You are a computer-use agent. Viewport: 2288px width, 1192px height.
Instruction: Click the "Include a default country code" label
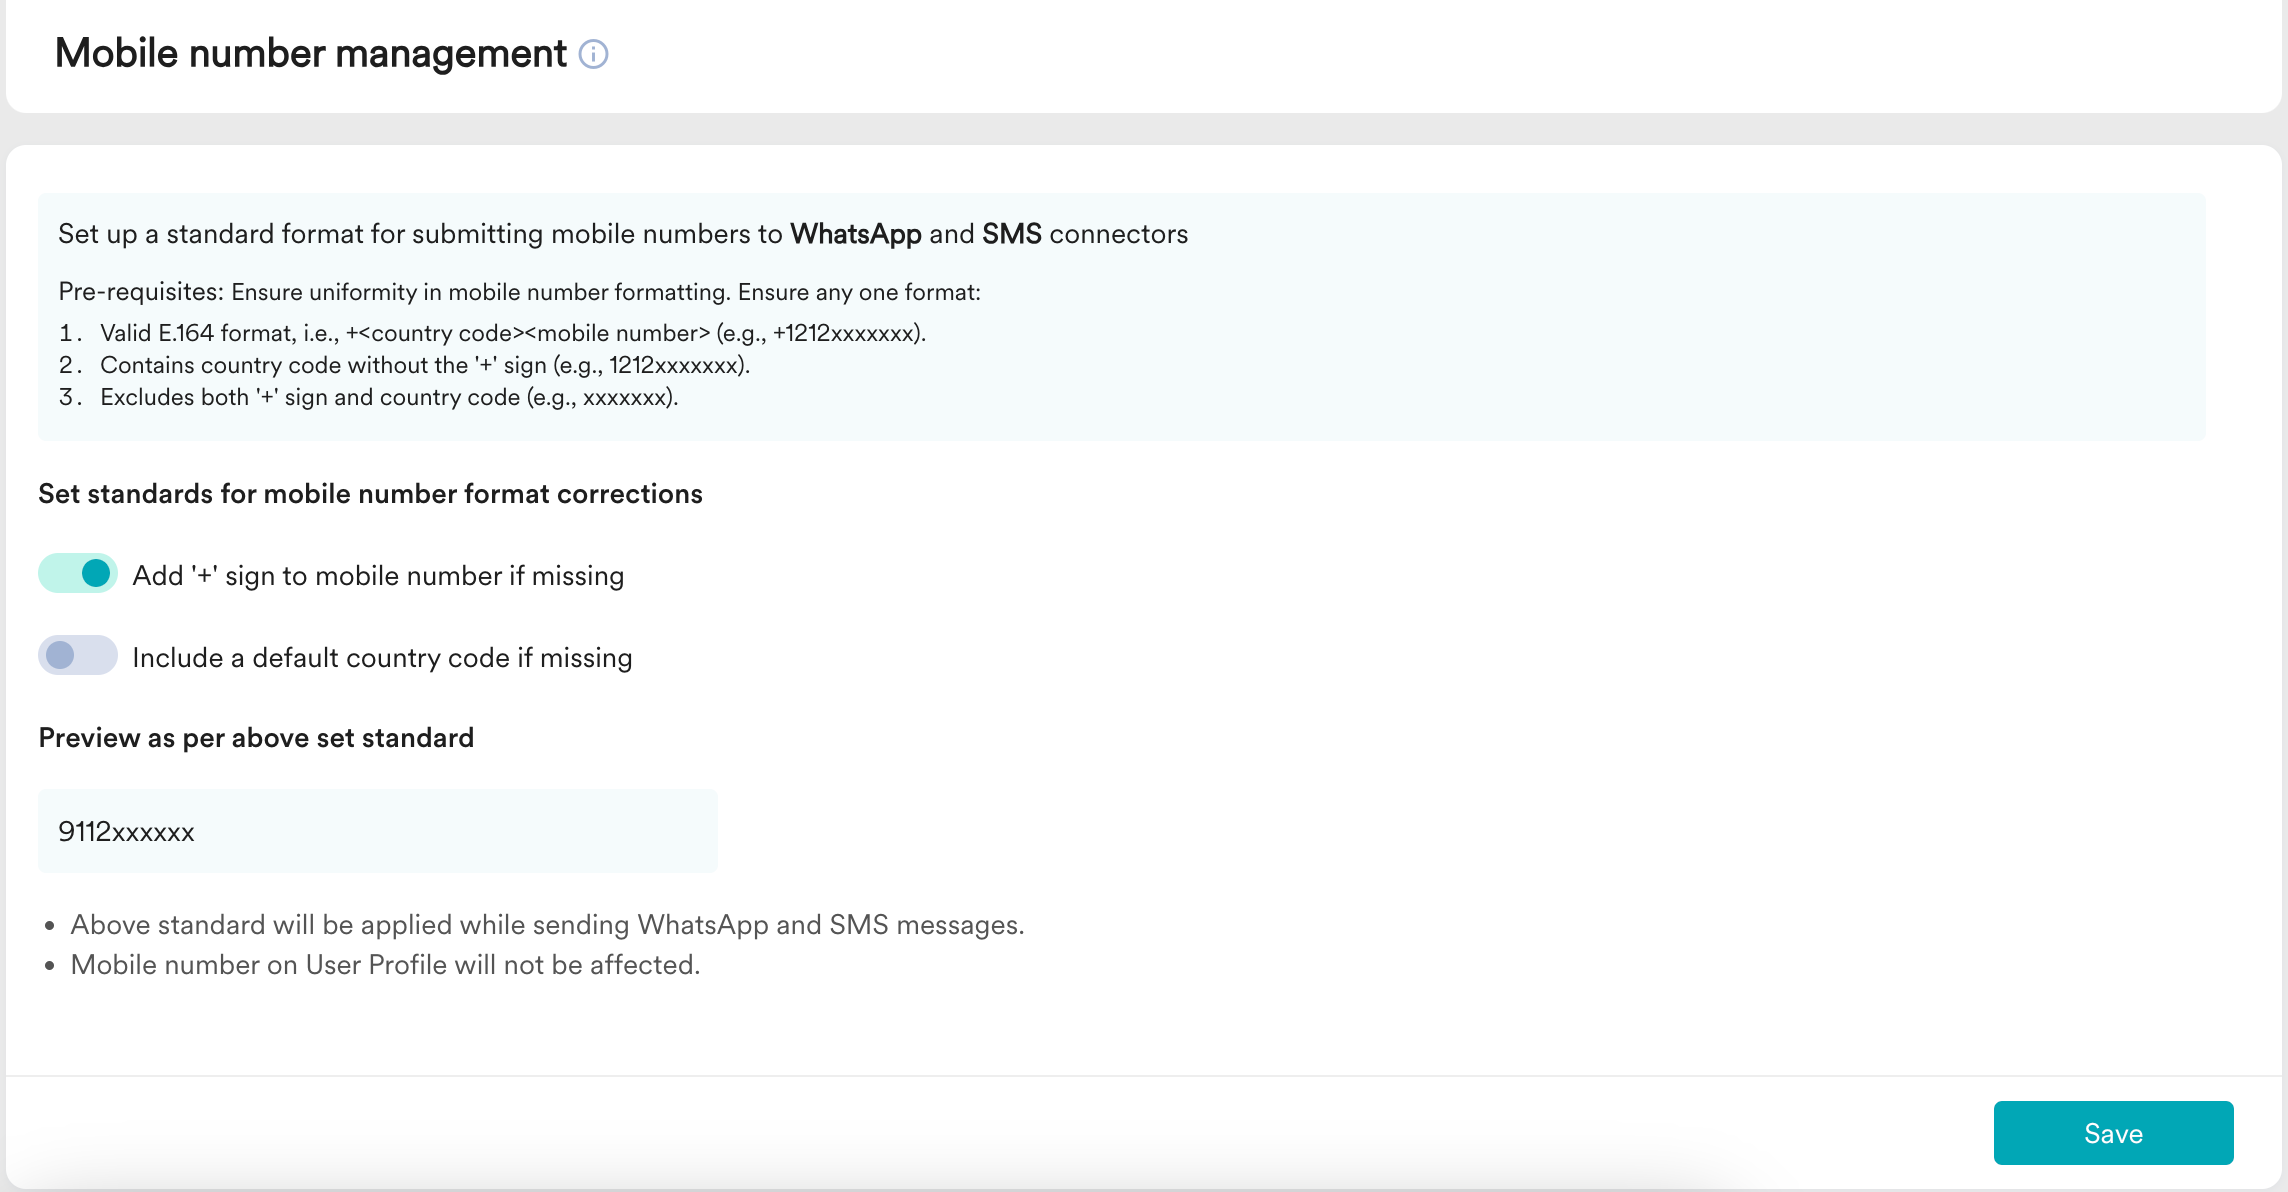[382, 658]
